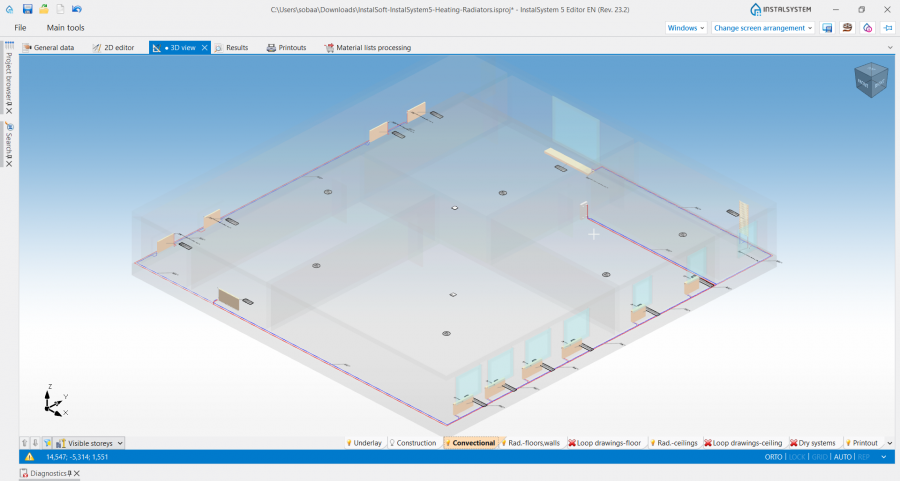Toggle ORTO mode in status bar

(773, 457)
